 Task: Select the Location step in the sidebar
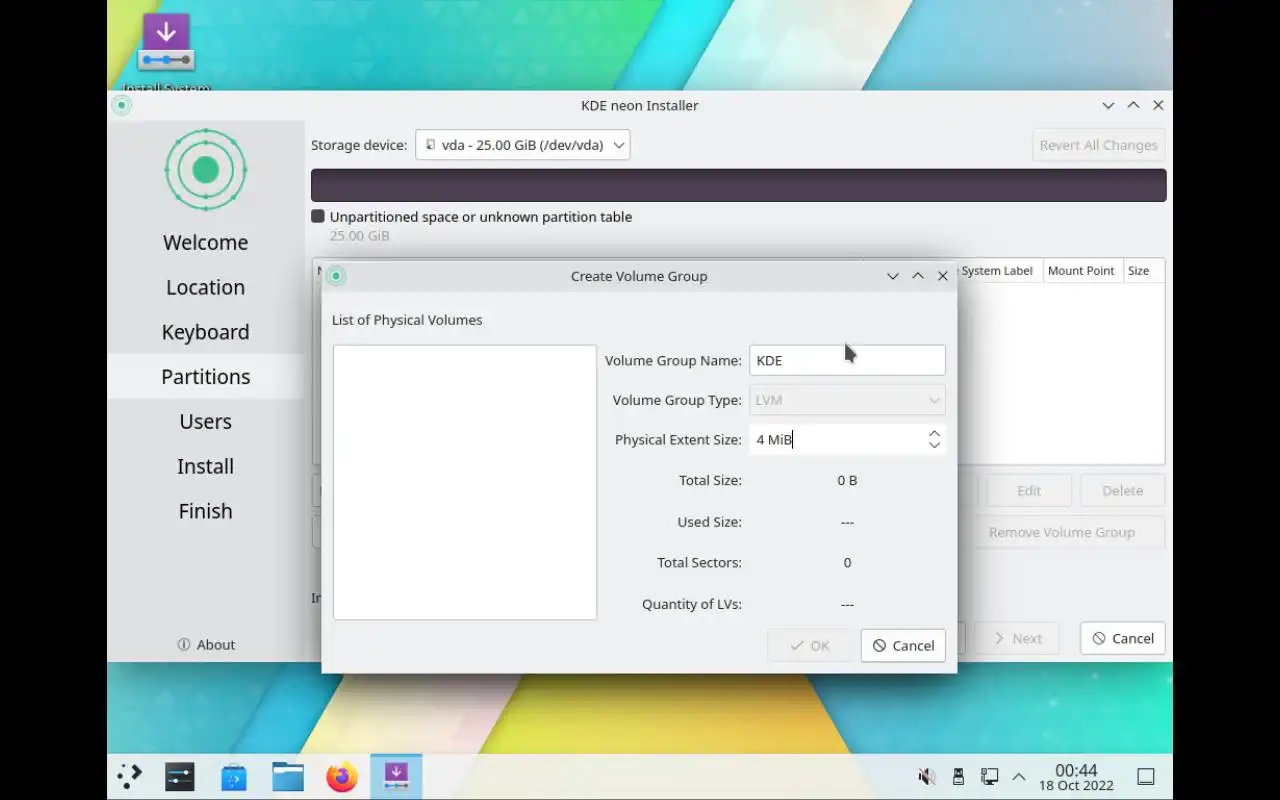pyautogui.click(x=206, y=287)
